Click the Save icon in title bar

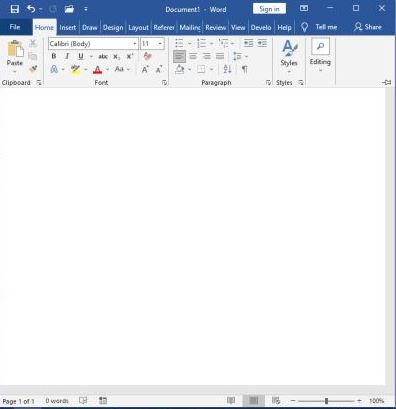tap(15, 9)
